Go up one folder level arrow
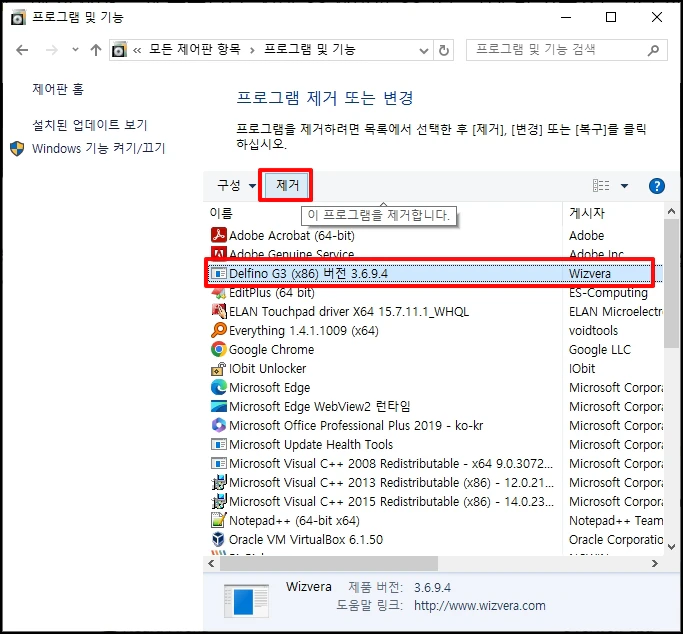The height and width of the screenshot is (634, 683). pos(96,50)
